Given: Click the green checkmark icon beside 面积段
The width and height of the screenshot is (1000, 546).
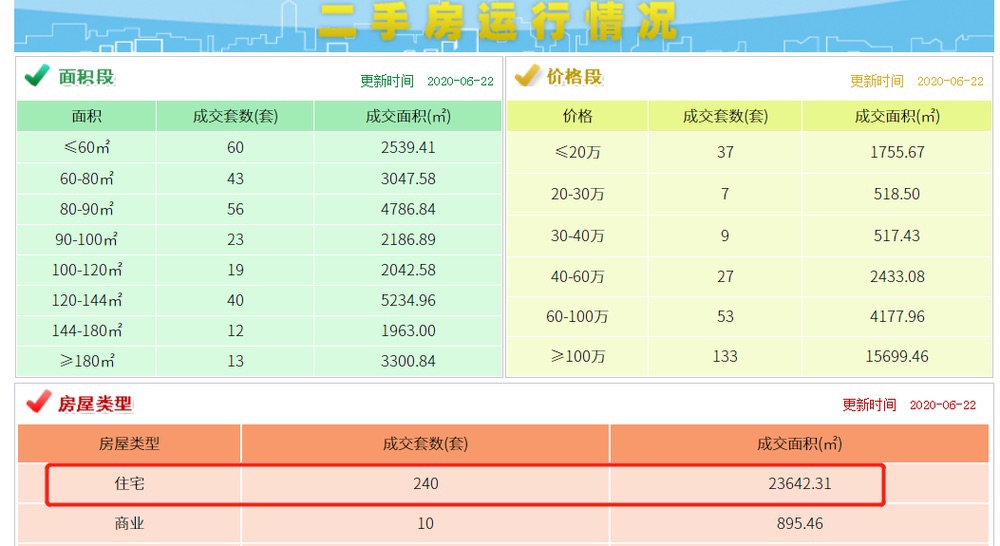Looking at the screenshot, I should [x=37, y=76].
